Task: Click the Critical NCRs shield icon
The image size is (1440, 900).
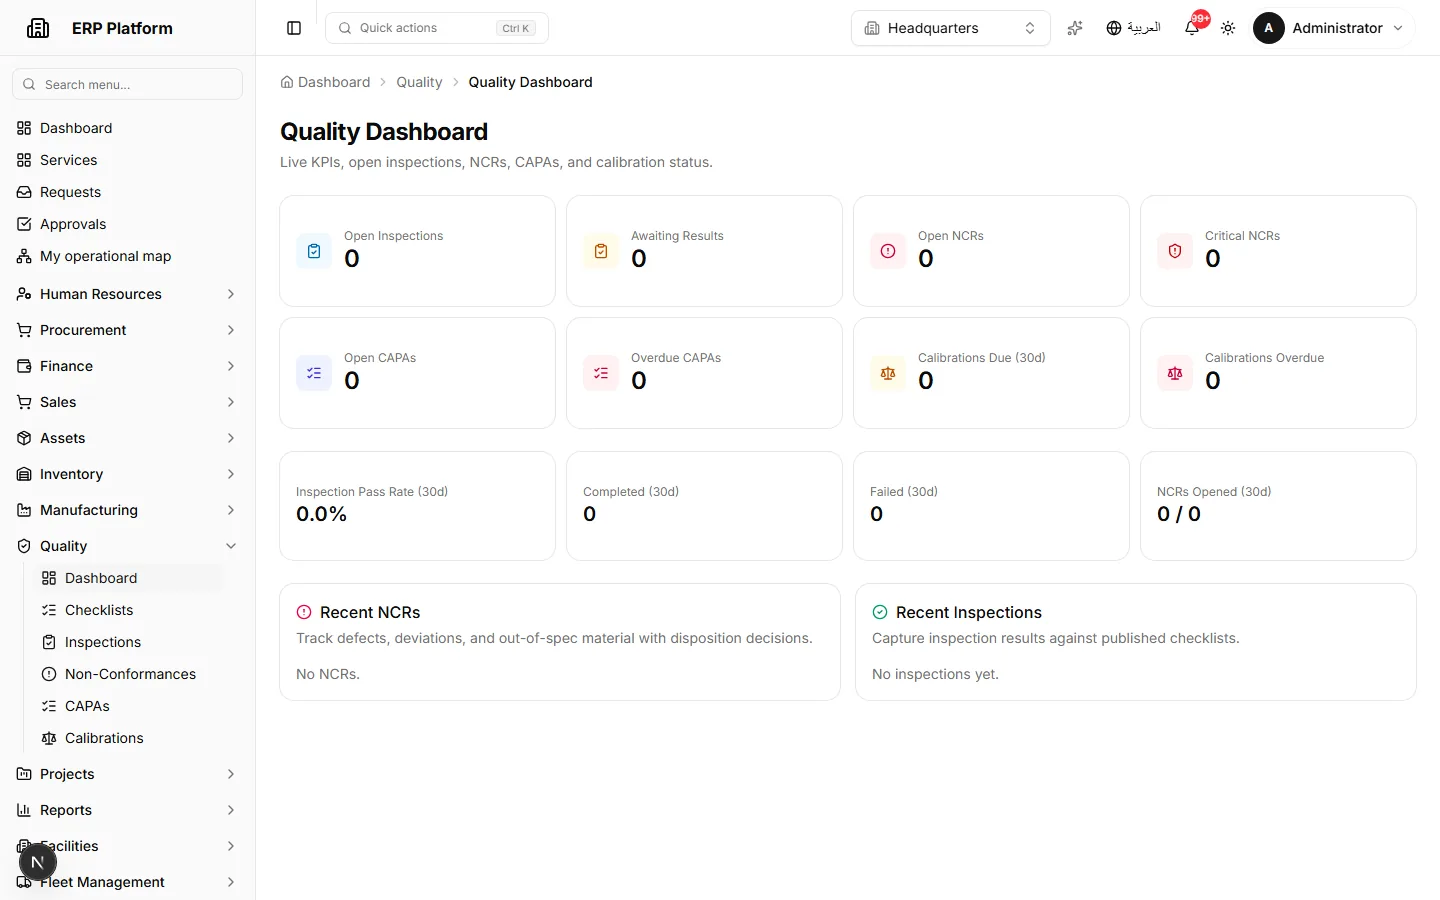Action: coord(1175,251)
